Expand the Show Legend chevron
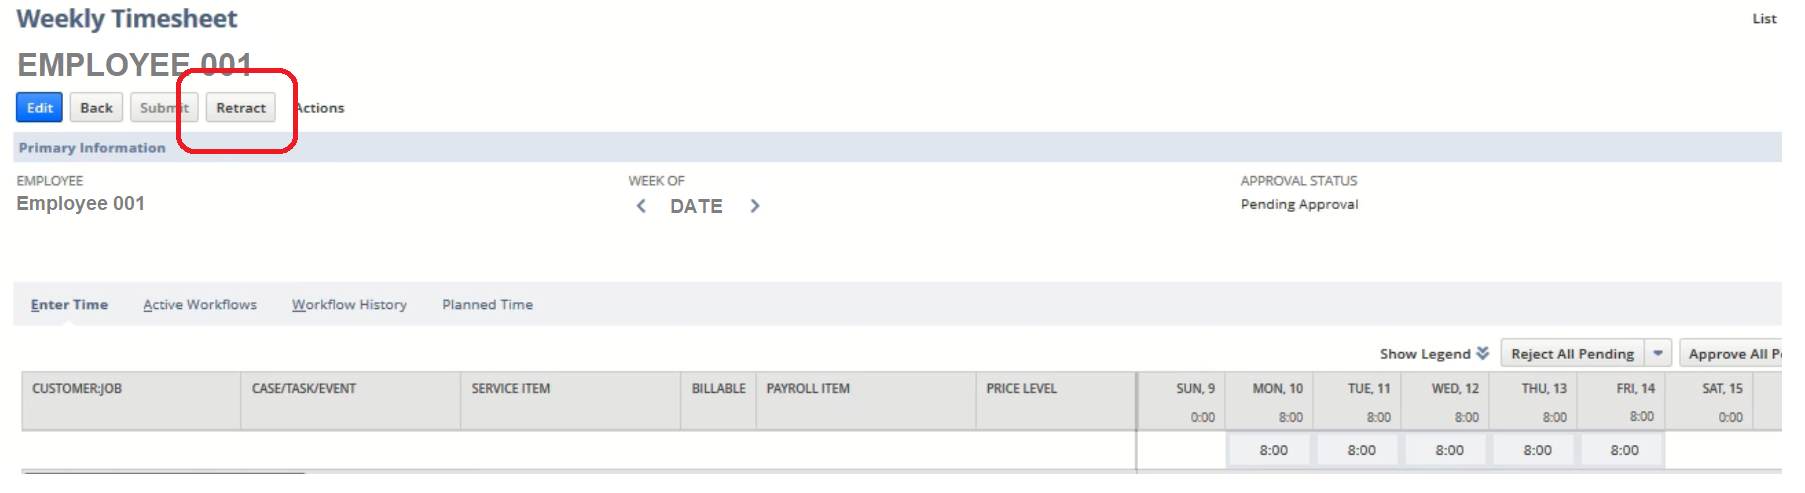Viewport: 1805px width, 493px height. 1483,353
